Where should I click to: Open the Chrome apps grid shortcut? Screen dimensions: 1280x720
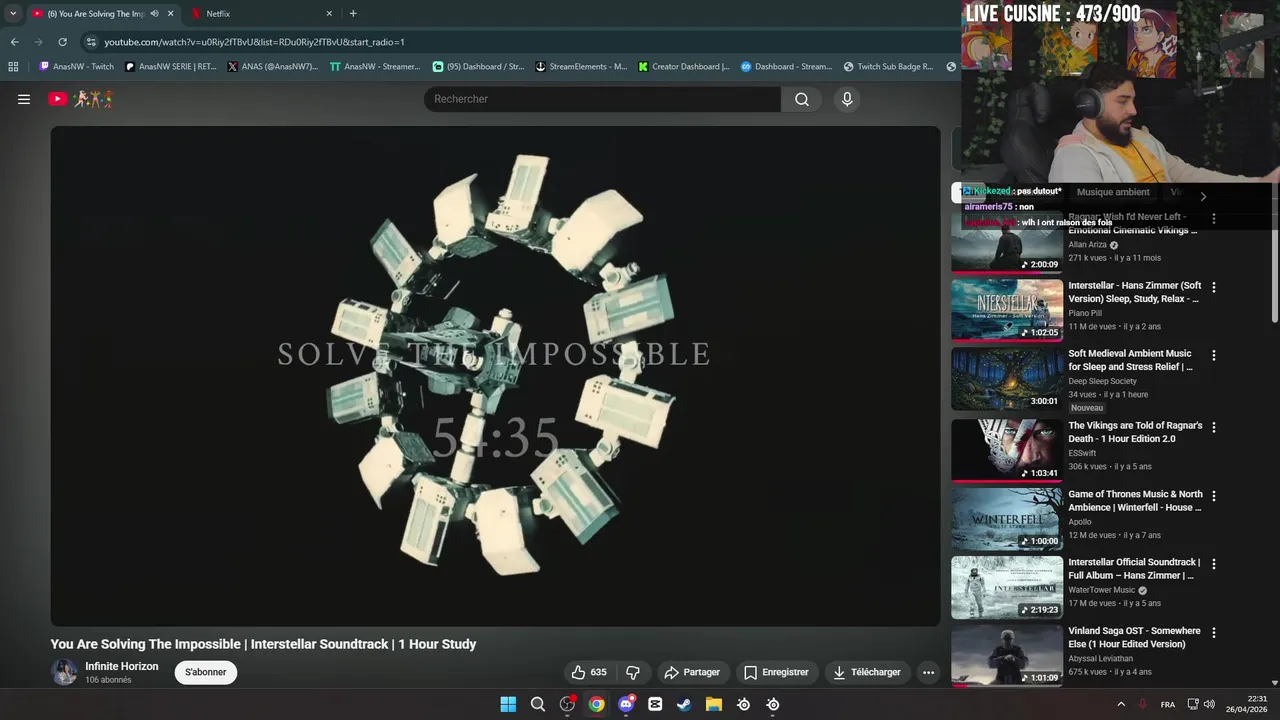pyautogui.click(x=13, y=67)
